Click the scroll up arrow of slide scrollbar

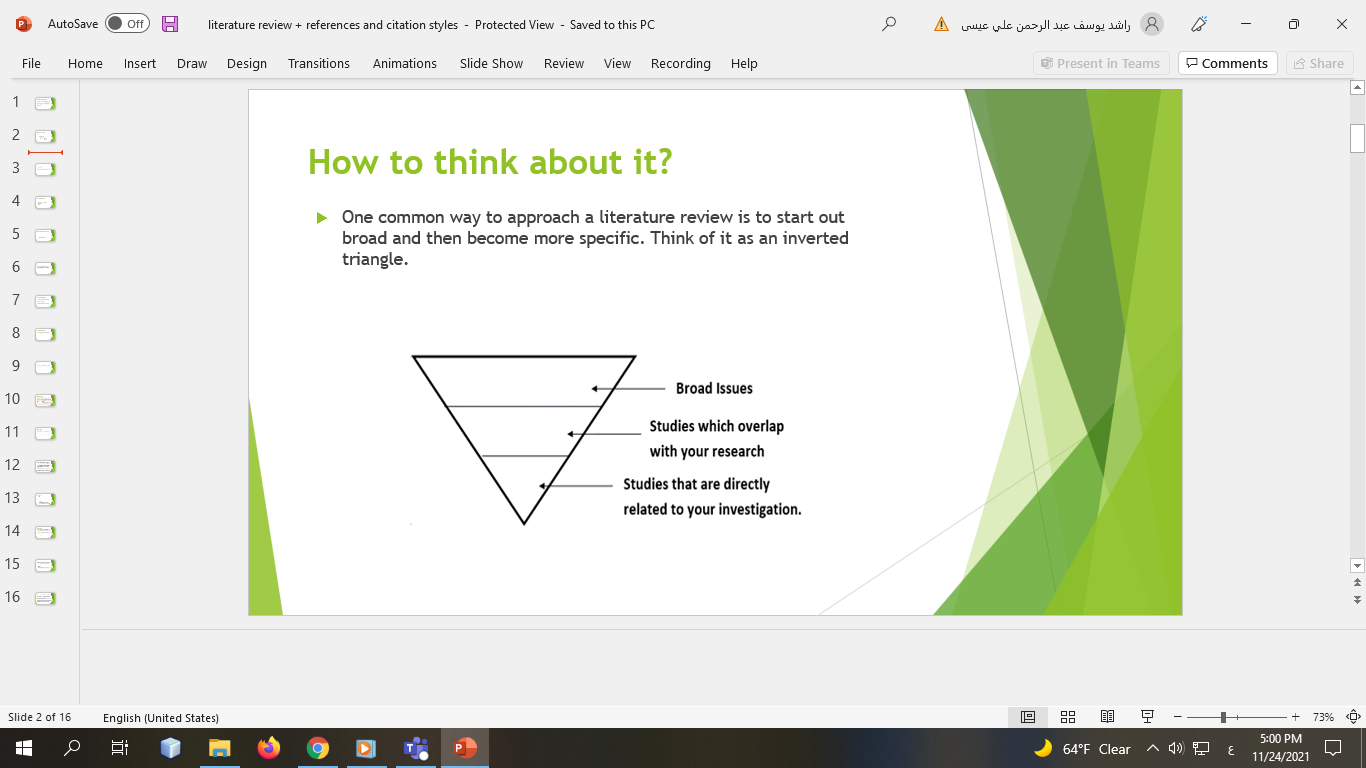[x=1357, y=88]
